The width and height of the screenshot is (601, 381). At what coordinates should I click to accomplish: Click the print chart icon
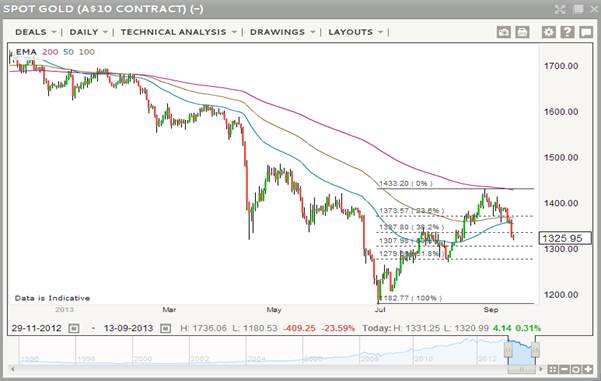coord(522,32)
